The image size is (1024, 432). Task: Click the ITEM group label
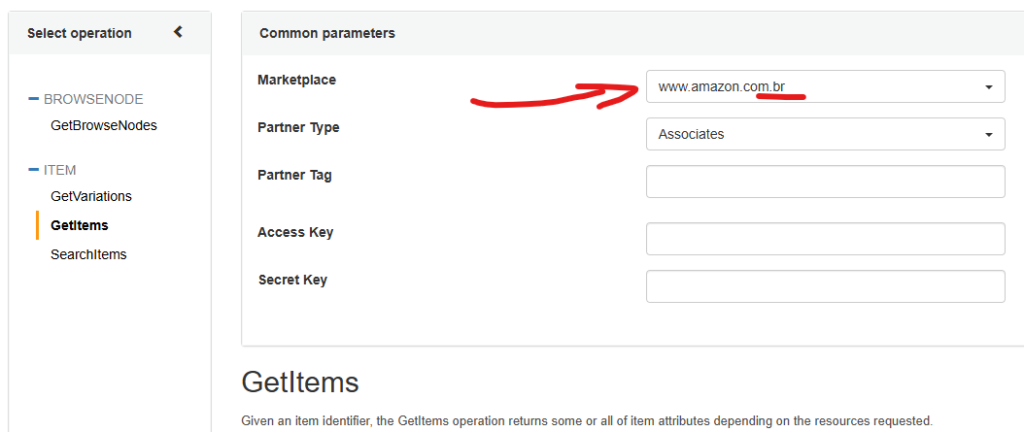tap(60, 170)
